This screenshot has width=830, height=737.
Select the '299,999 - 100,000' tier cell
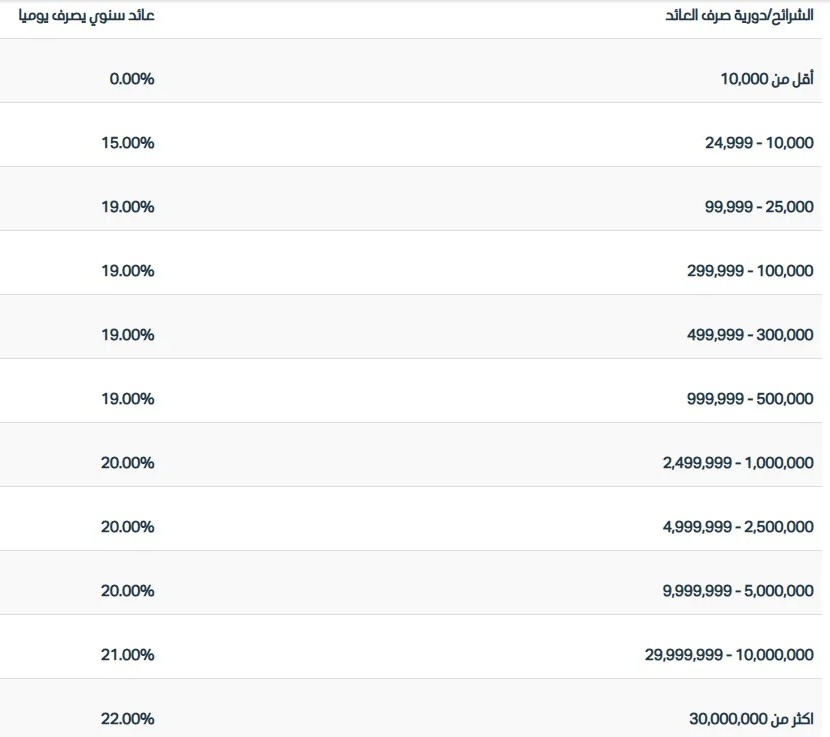pyautogui.click(x=751, y=271)
